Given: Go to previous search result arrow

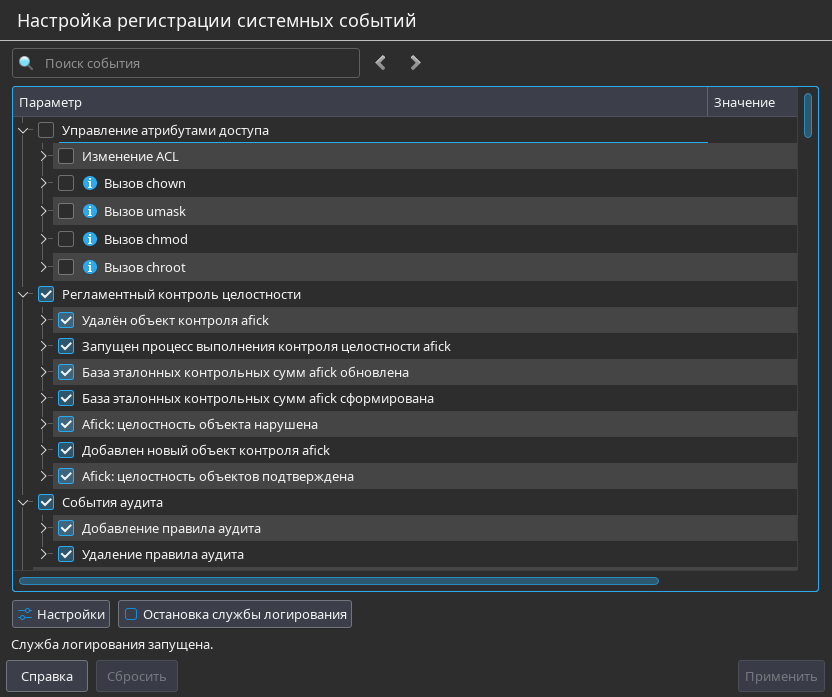Looking at the screenshot, I should coord(380,63).
